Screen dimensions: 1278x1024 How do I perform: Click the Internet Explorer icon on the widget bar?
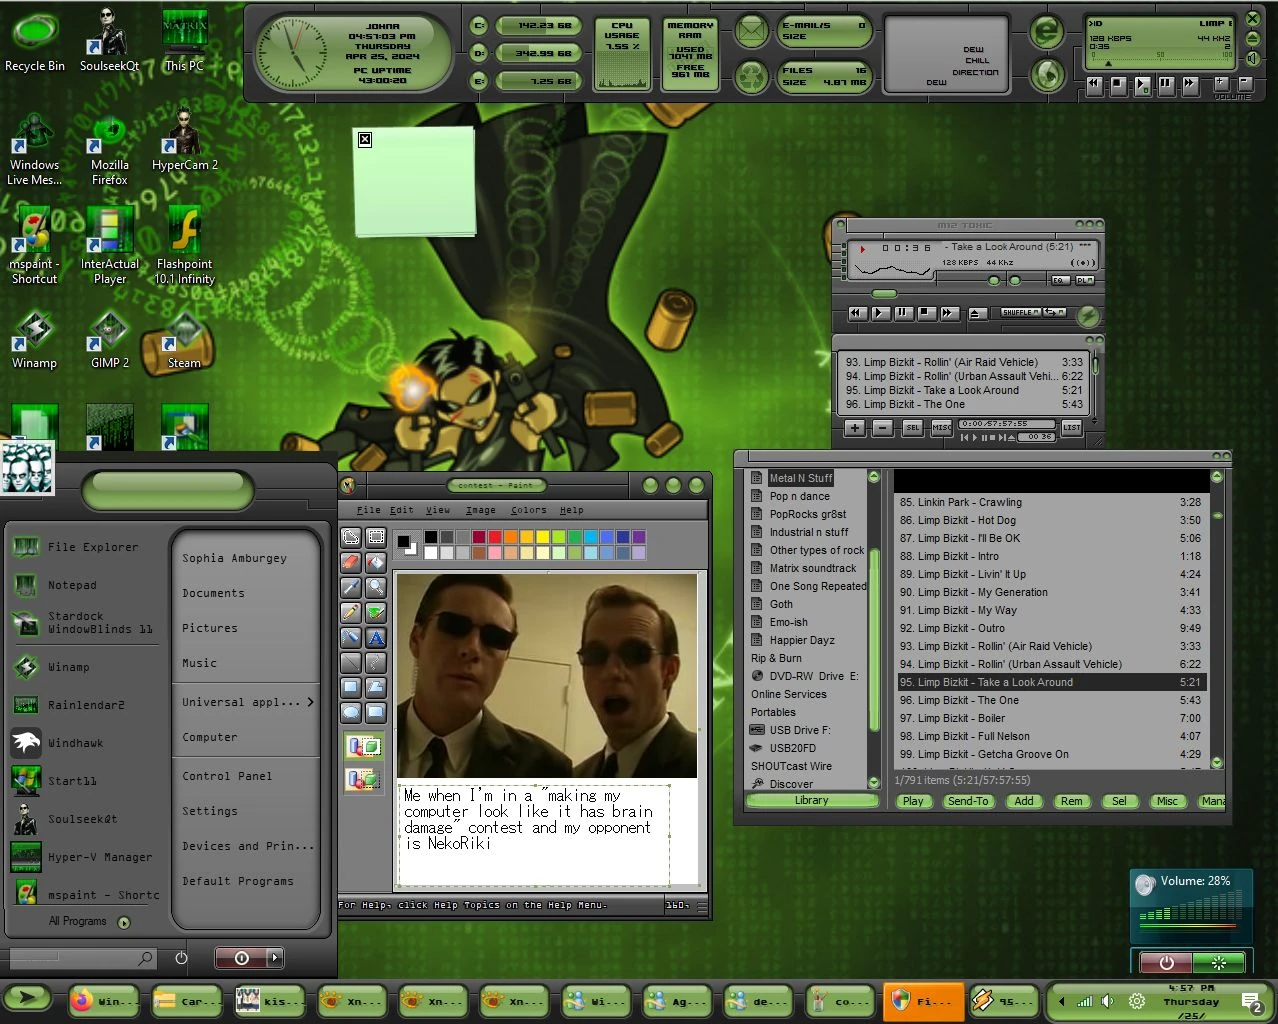(1046, 32)
